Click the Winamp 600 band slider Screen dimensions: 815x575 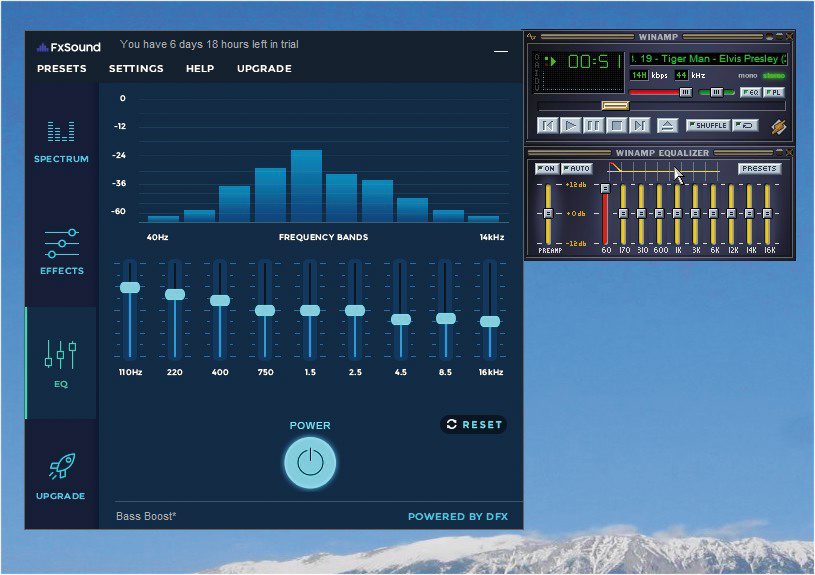pyautogui.click(x=659, y=214)
